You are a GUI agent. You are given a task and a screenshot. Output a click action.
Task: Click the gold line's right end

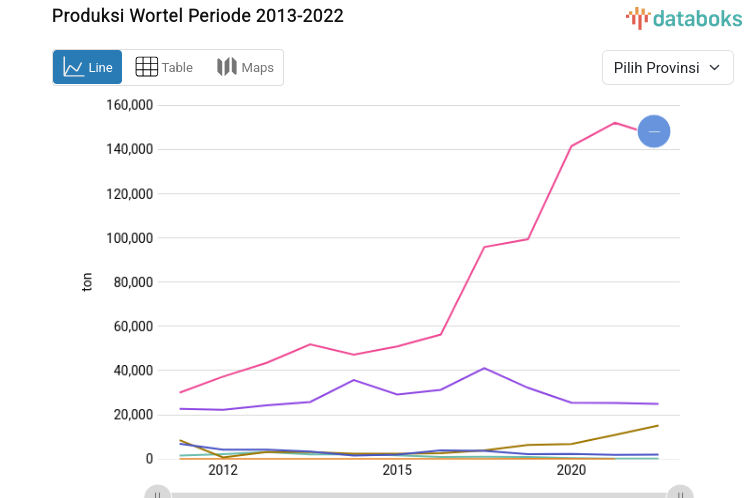tap(657, 426)
